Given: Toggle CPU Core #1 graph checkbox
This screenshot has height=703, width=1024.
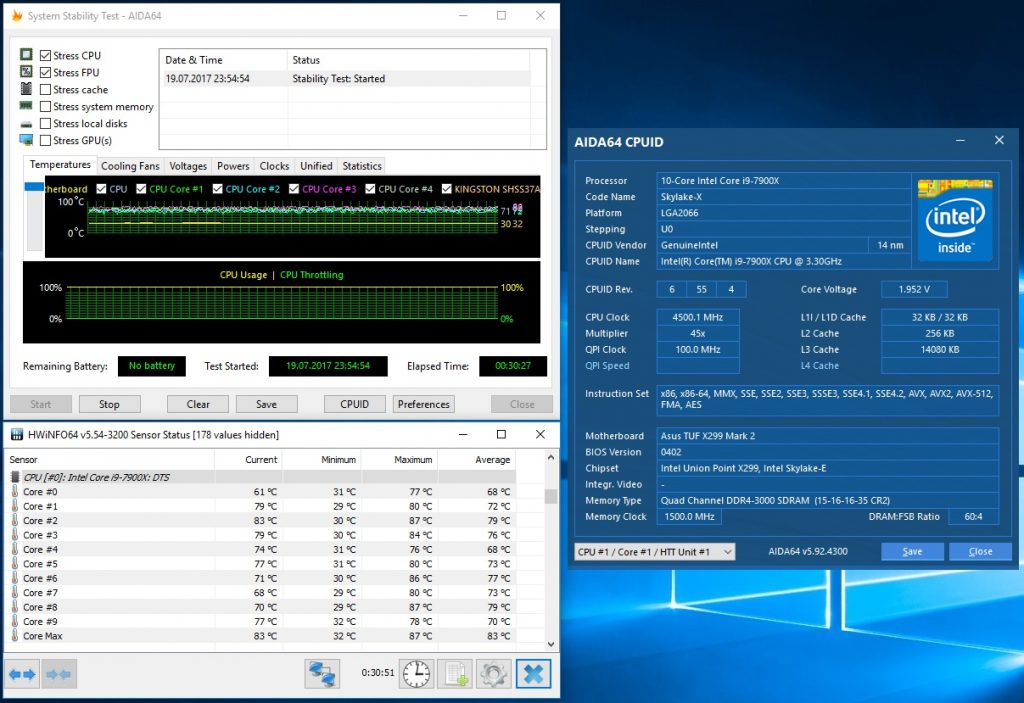Looking at the screenshot, I should (x=141, y=189).
